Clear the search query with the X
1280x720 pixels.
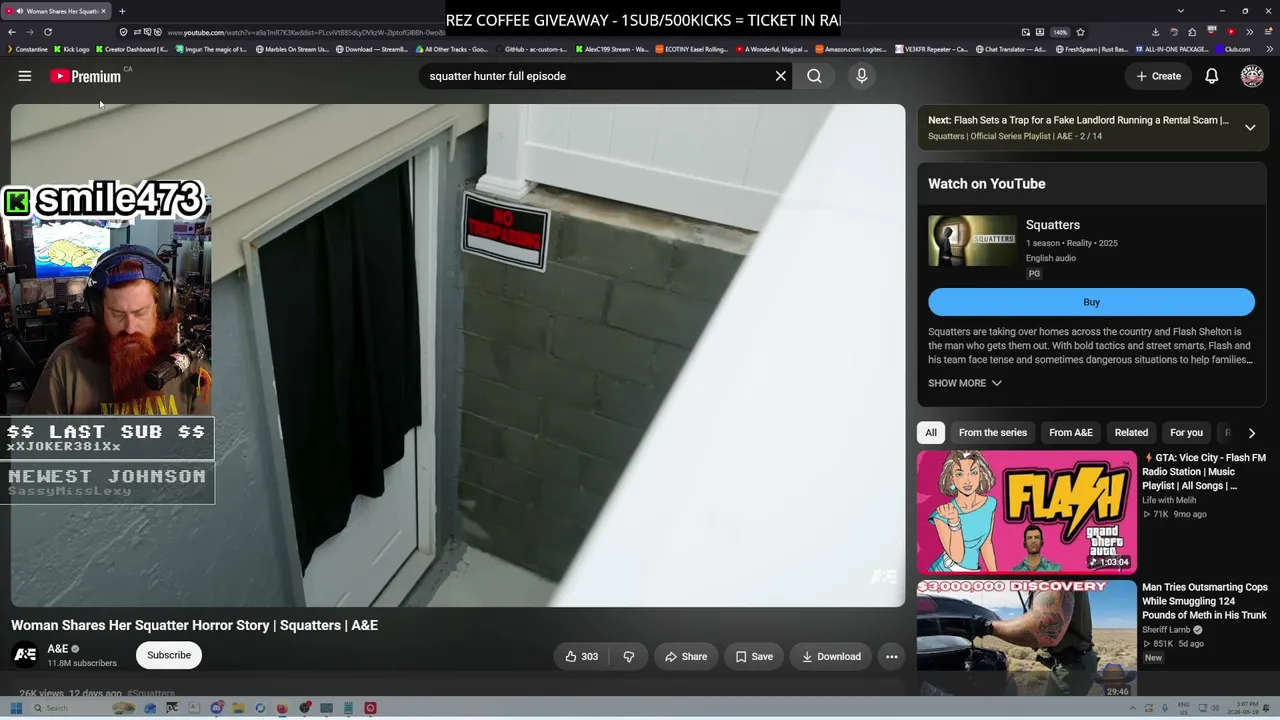[x=781, y=76]
